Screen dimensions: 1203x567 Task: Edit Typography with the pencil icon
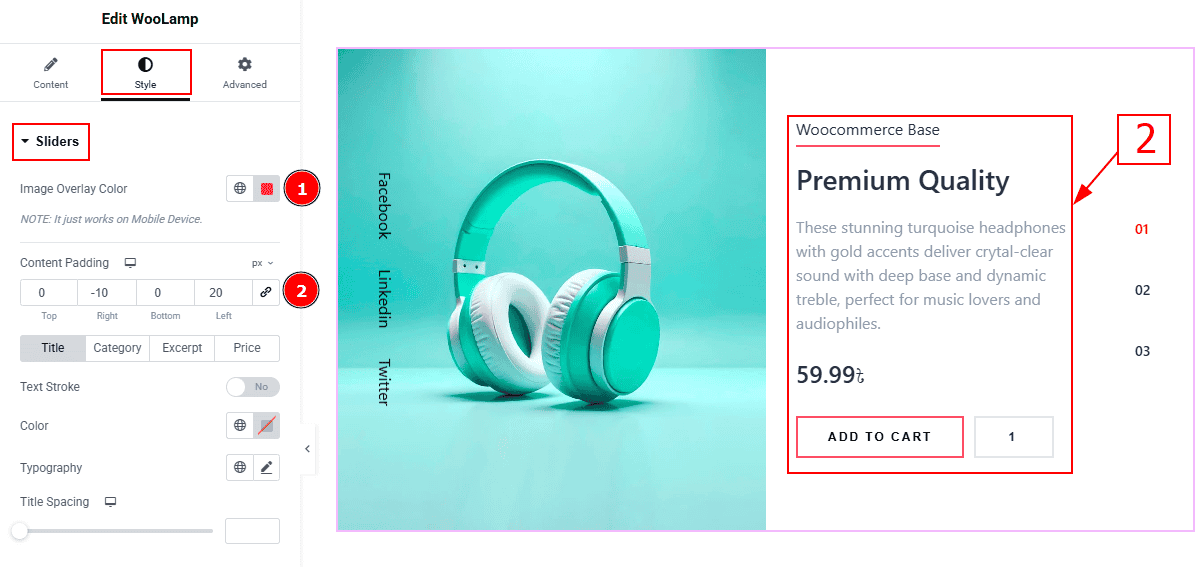click(x=267, y=467)
